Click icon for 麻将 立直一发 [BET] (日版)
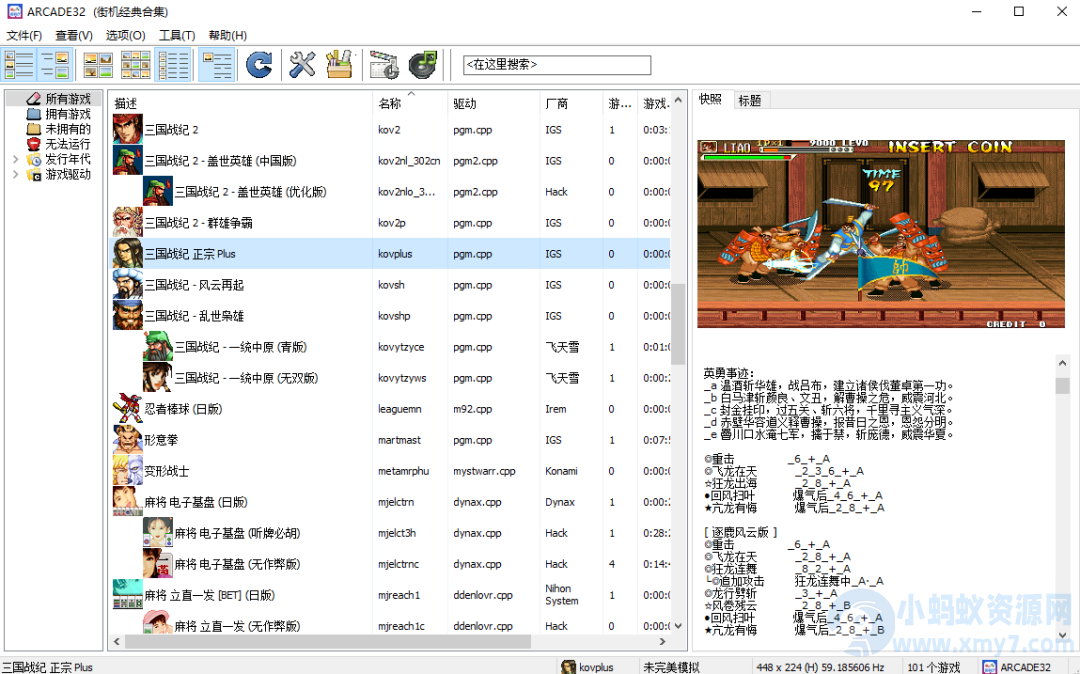 pyautogui.click(x=127, y=594)
